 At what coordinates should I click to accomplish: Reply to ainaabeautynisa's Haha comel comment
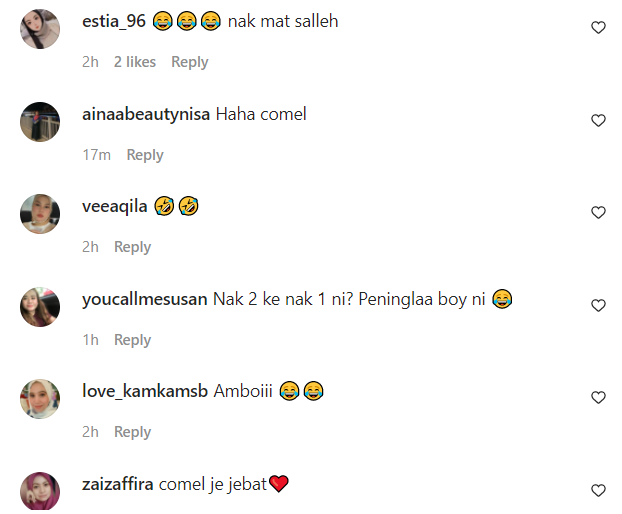[145, 155]
